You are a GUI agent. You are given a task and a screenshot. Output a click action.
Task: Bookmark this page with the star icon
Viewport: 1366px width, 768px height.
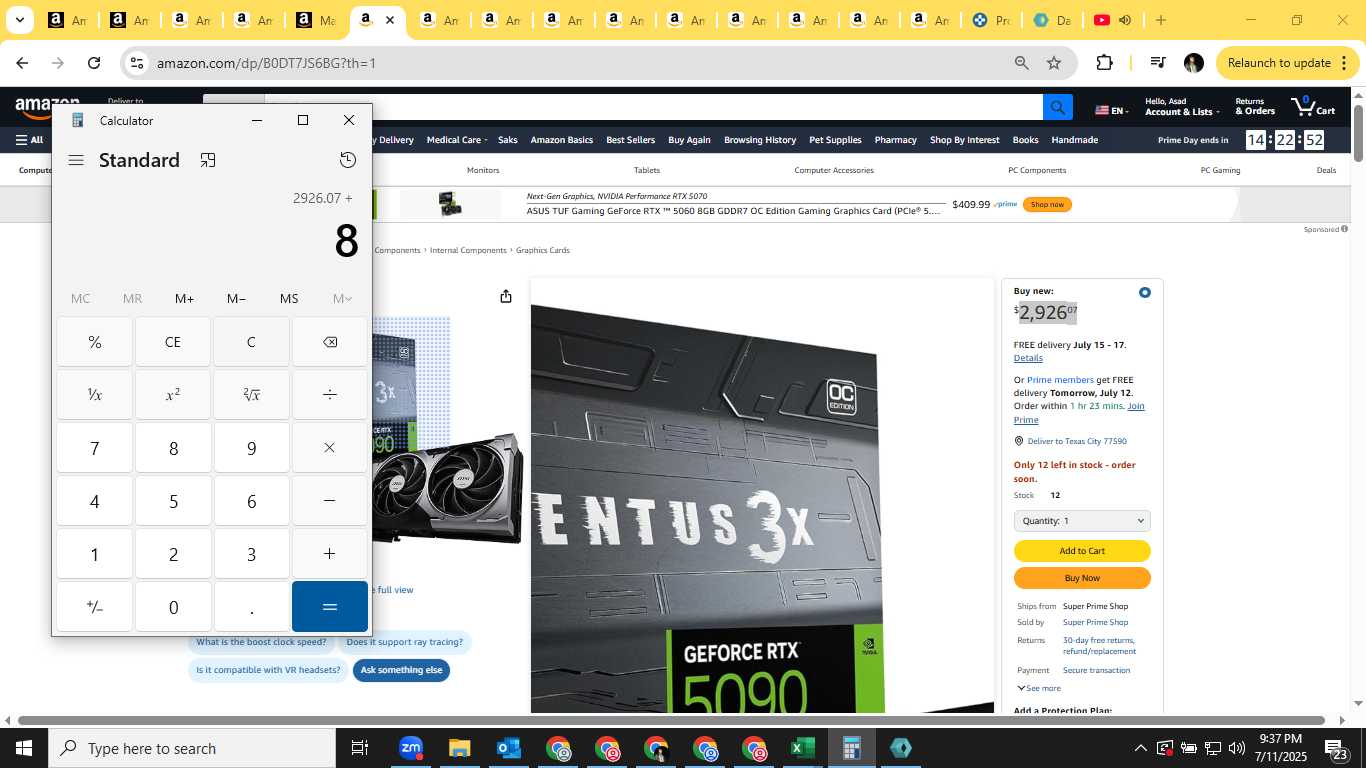(x=1054, y=63)
